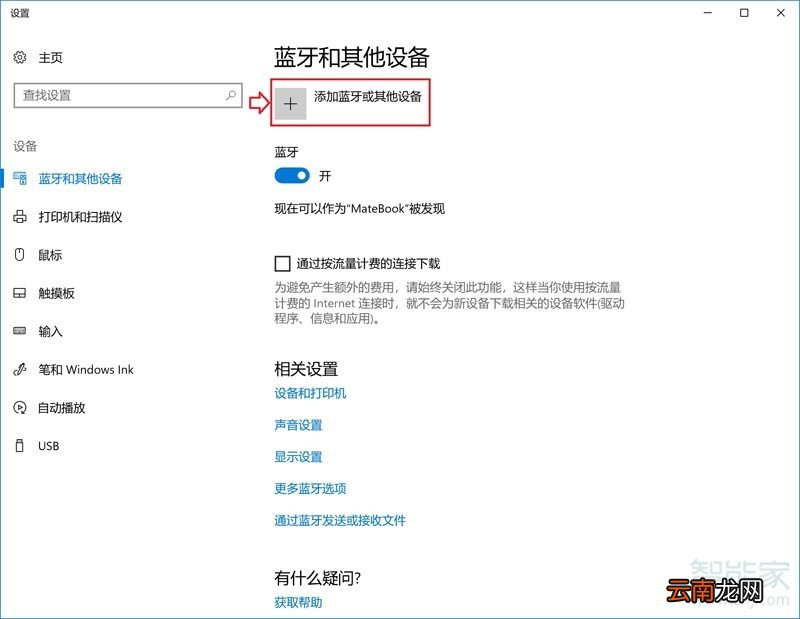Select 自动播放 in the sidebar
Screen dimensions: 800x619
(x=62, y=408)
